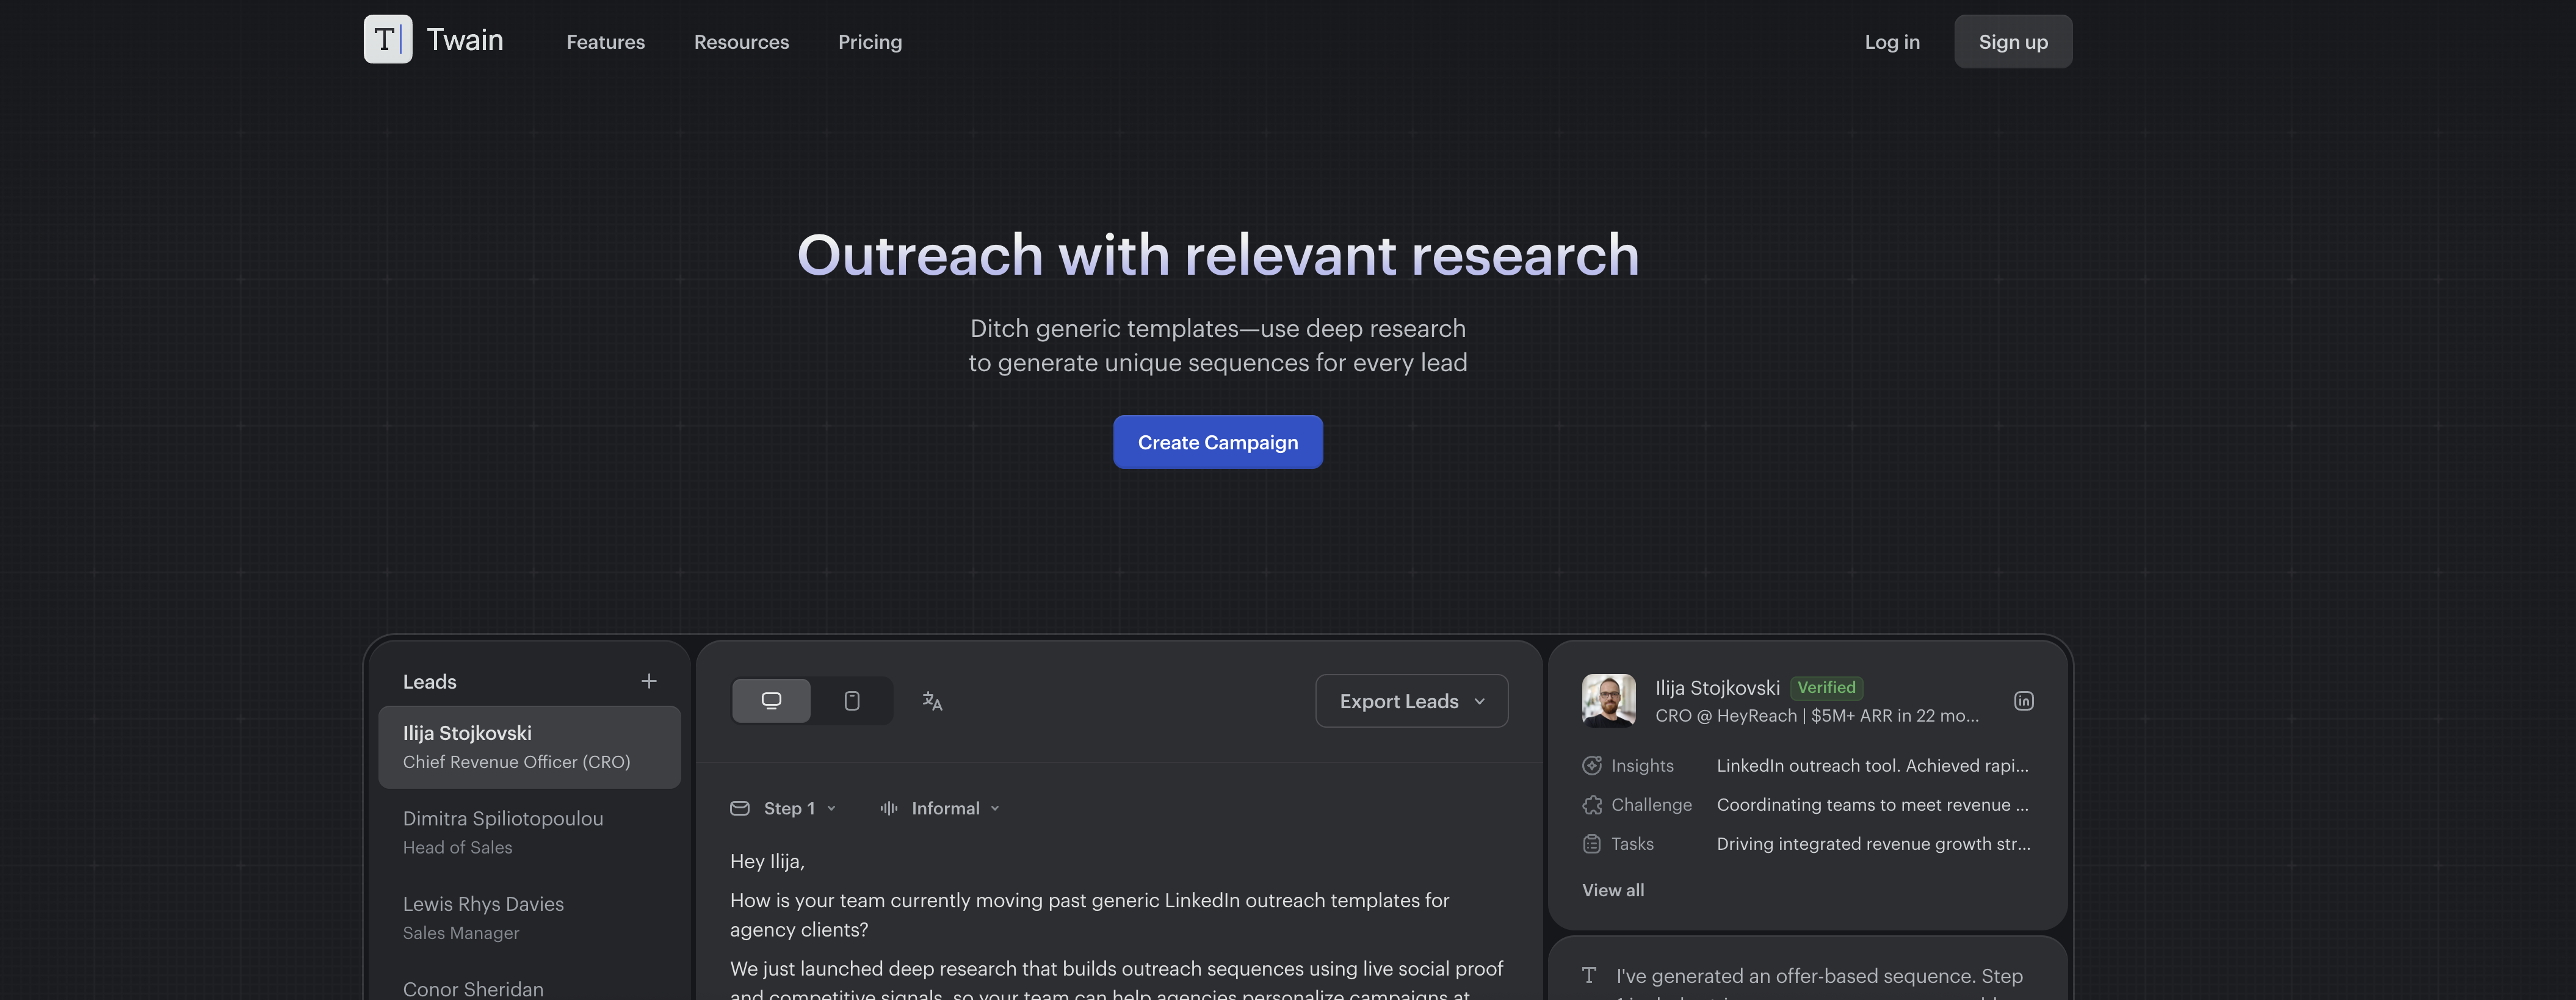
Task: Click the Tasks clipboard icon
Action: pos(1592,843)
